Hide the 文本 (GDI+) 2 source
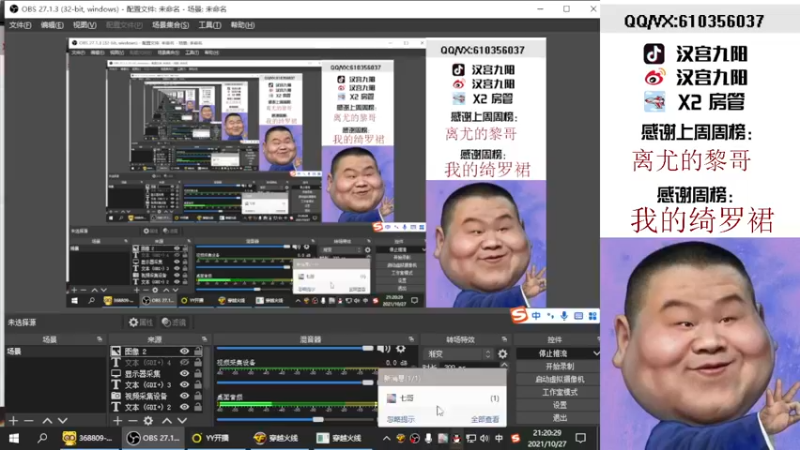Image resolution: width=800 pixels, height=450 pixels. [184, 407]
